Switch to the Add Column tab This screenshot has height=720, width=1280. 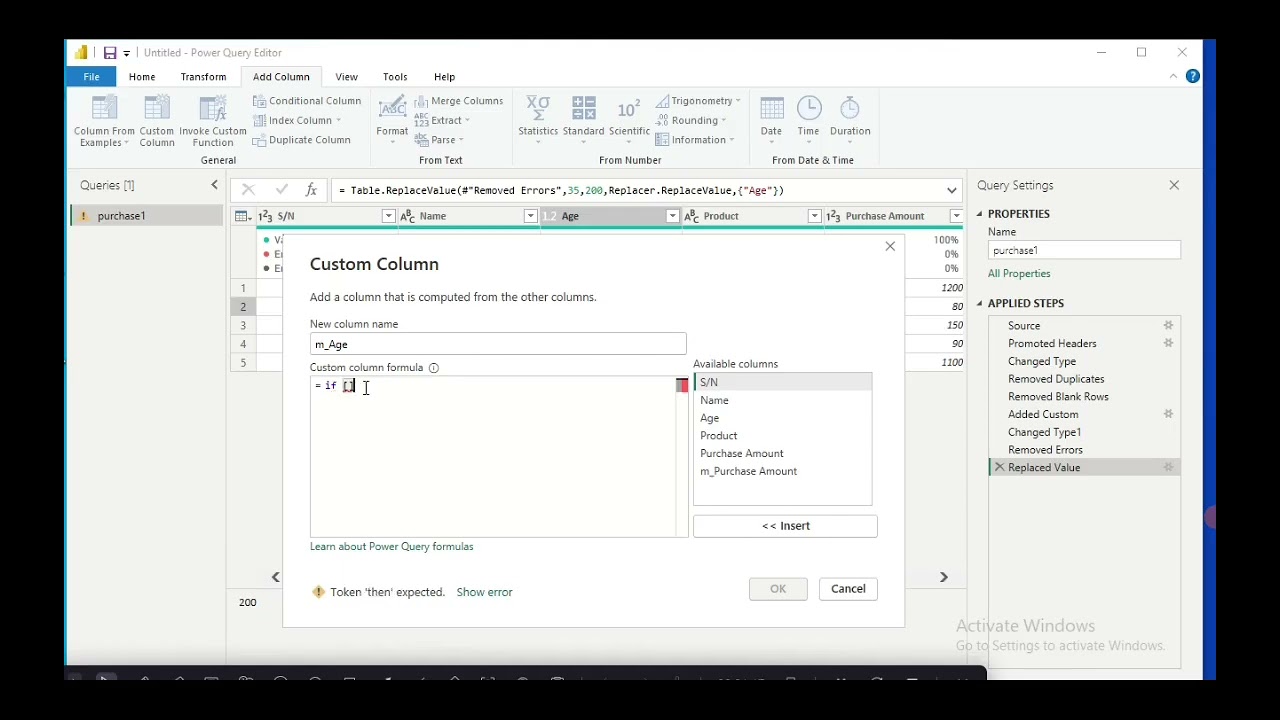tap(281, 77)
